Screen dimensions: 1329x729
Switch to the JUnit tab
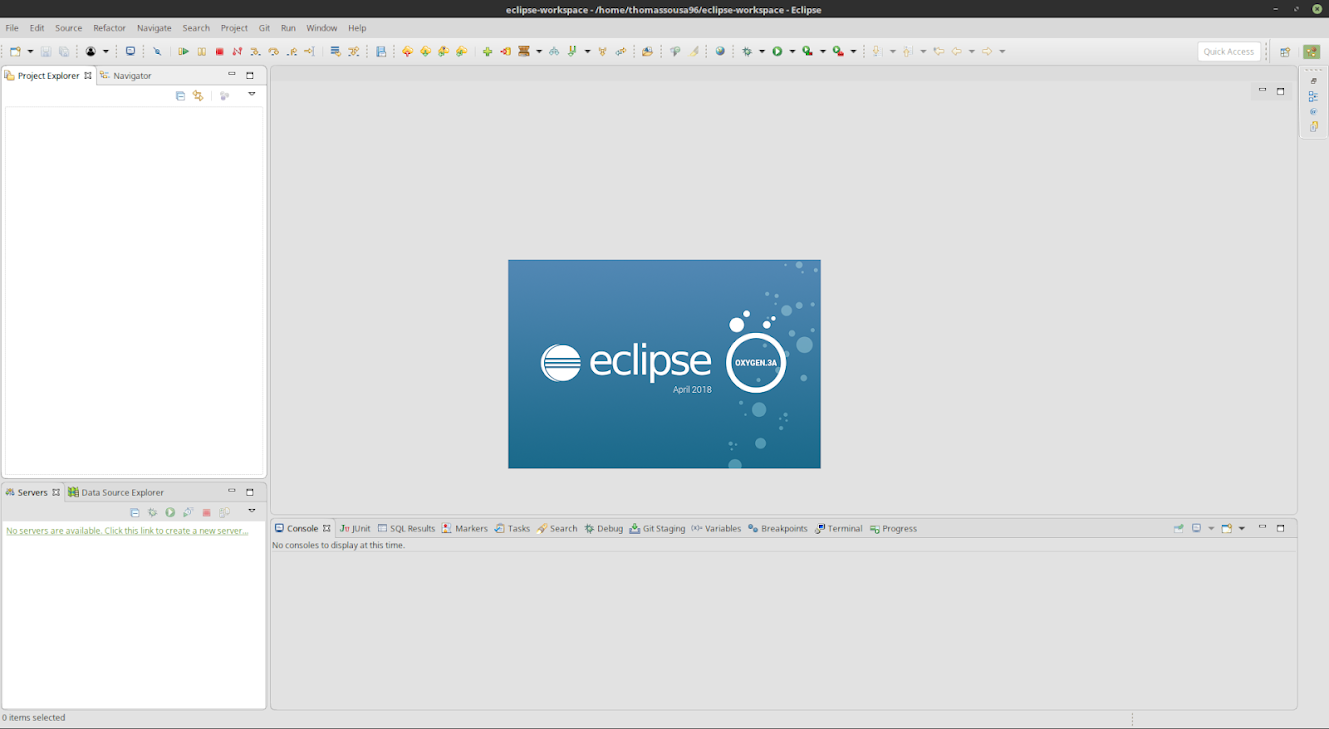pos(355,528)
